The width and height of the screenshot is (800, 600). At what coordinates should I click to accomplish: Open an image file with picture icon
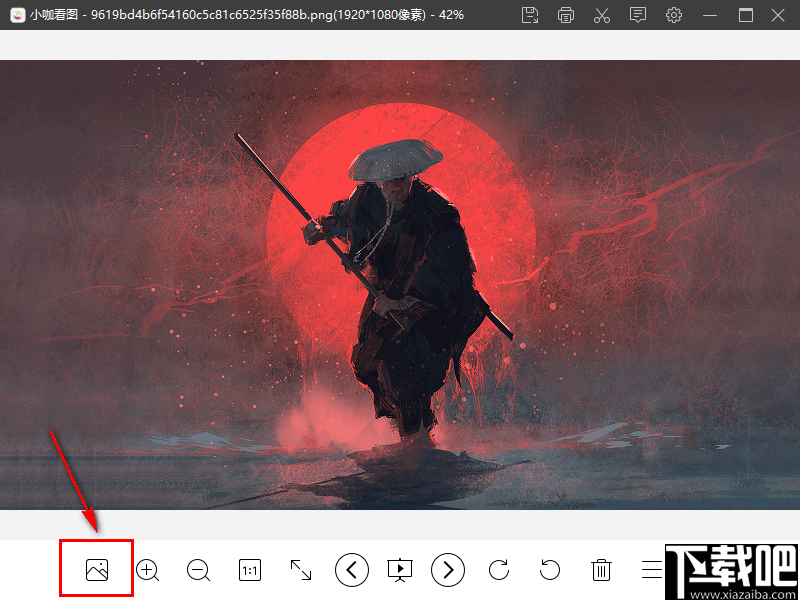click(x=96, y=569)
